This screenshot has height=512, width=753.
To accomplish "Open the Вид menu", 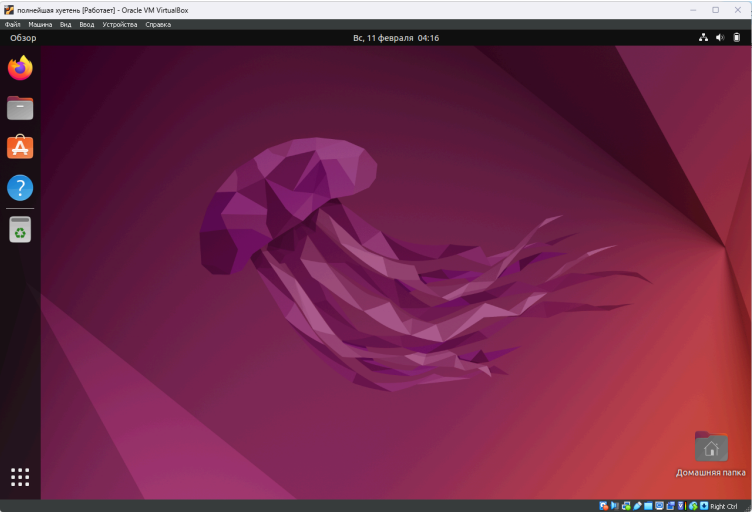I will point(65,24).
